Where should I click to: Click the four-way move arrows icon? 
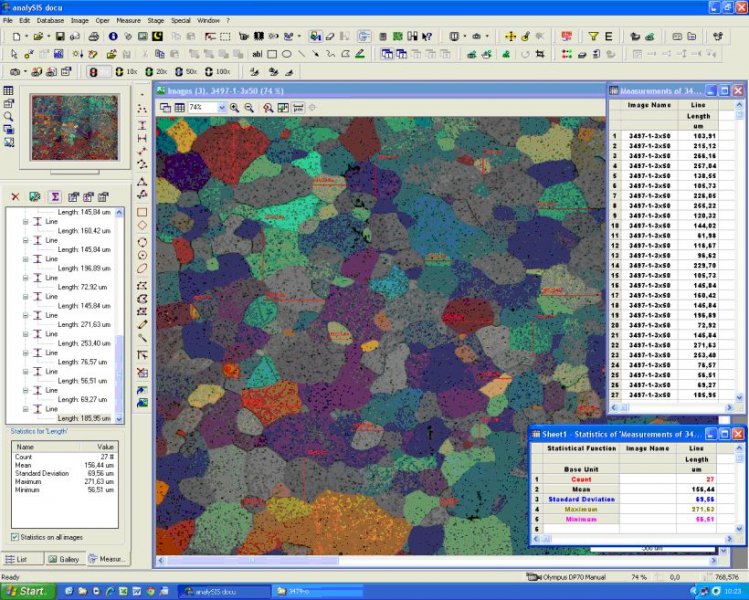coord(510,36)
